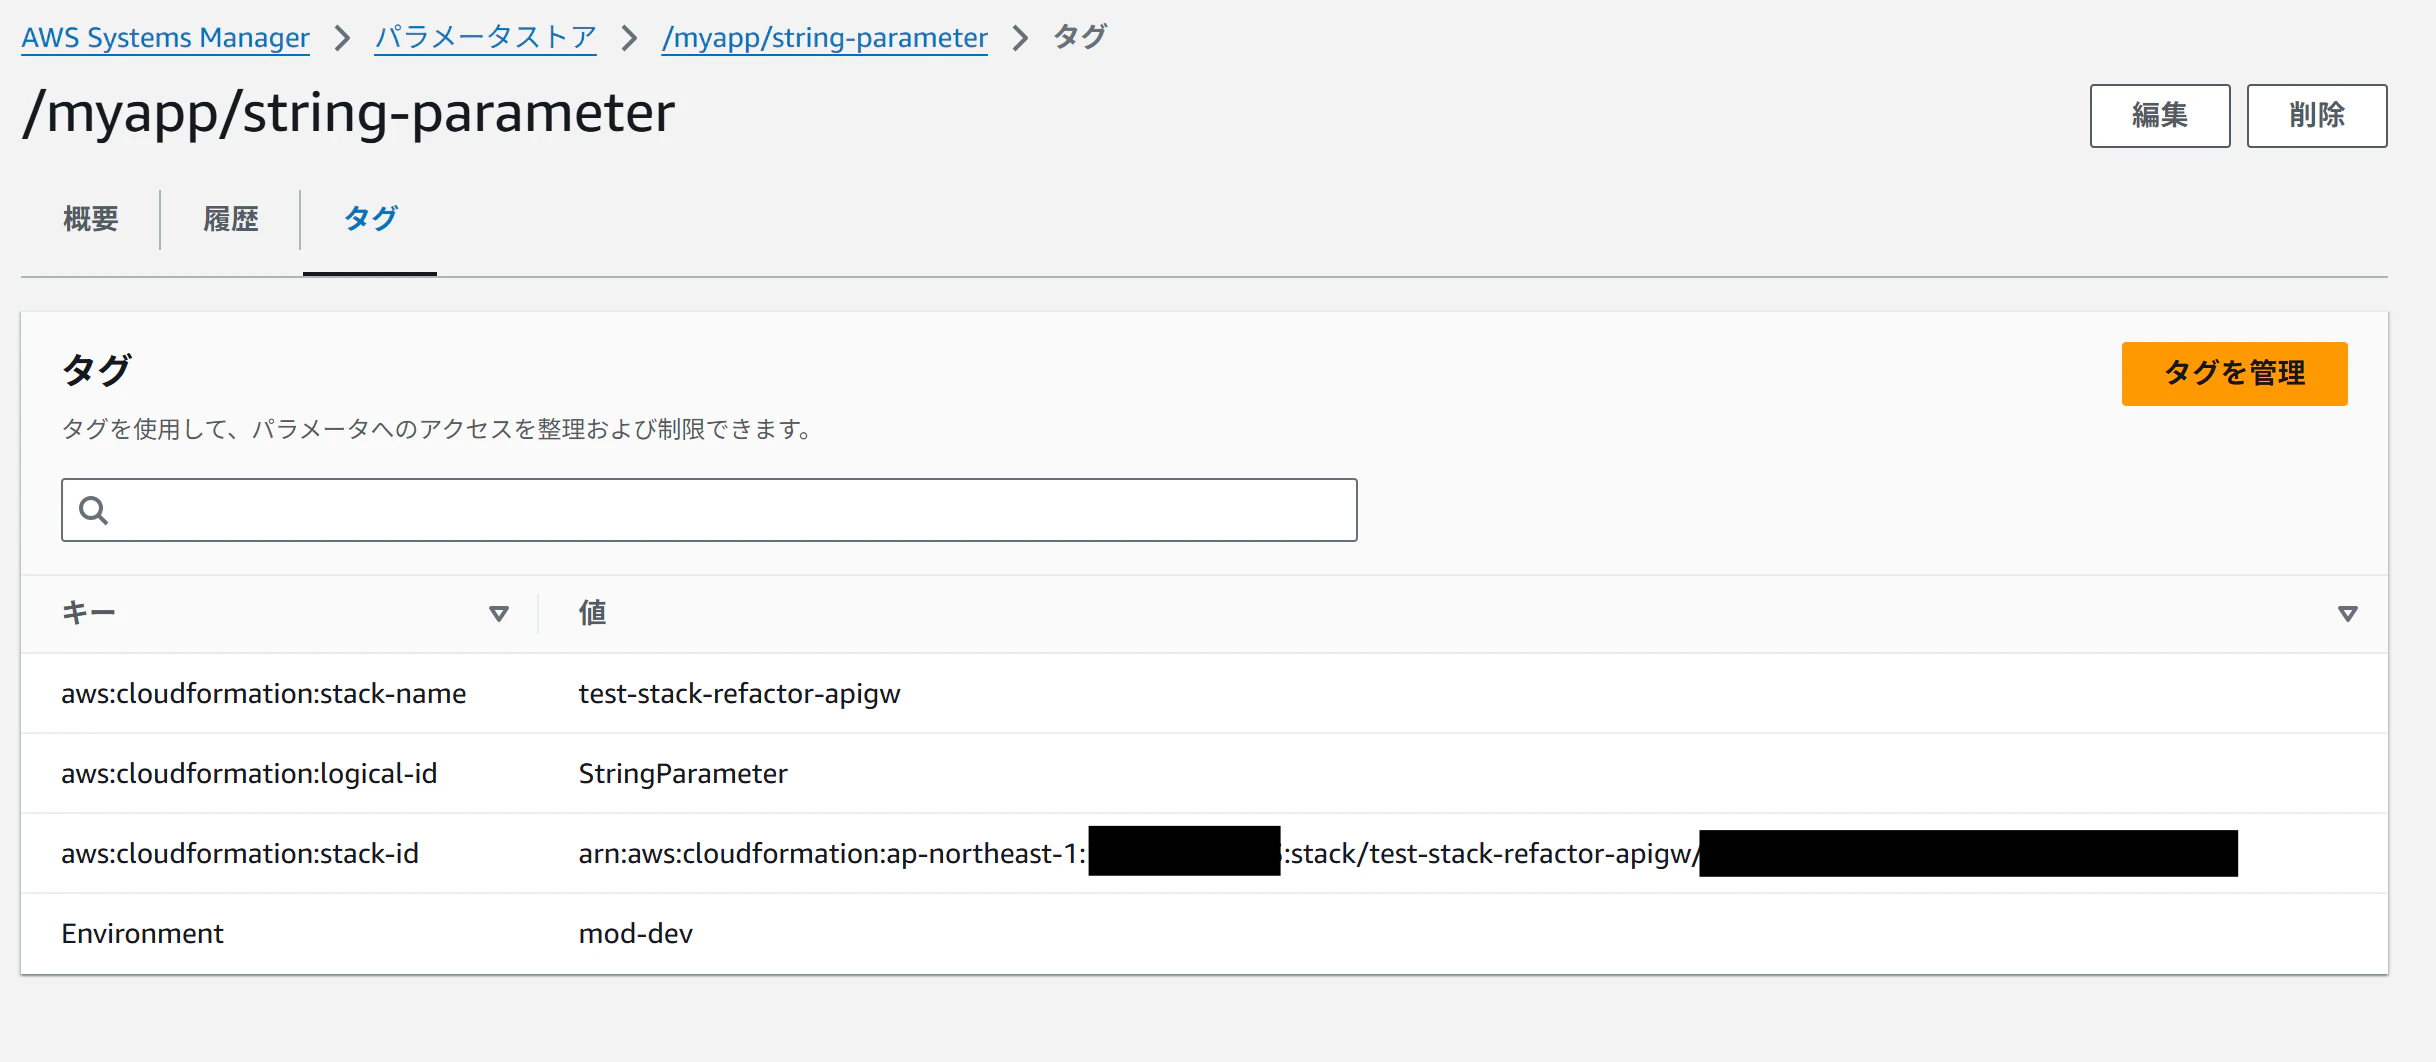Viewport: 2436px width, 1062px height.
Task: Click the タグを管理 button
Action: pyautogui.click(x=2235, y=374)
